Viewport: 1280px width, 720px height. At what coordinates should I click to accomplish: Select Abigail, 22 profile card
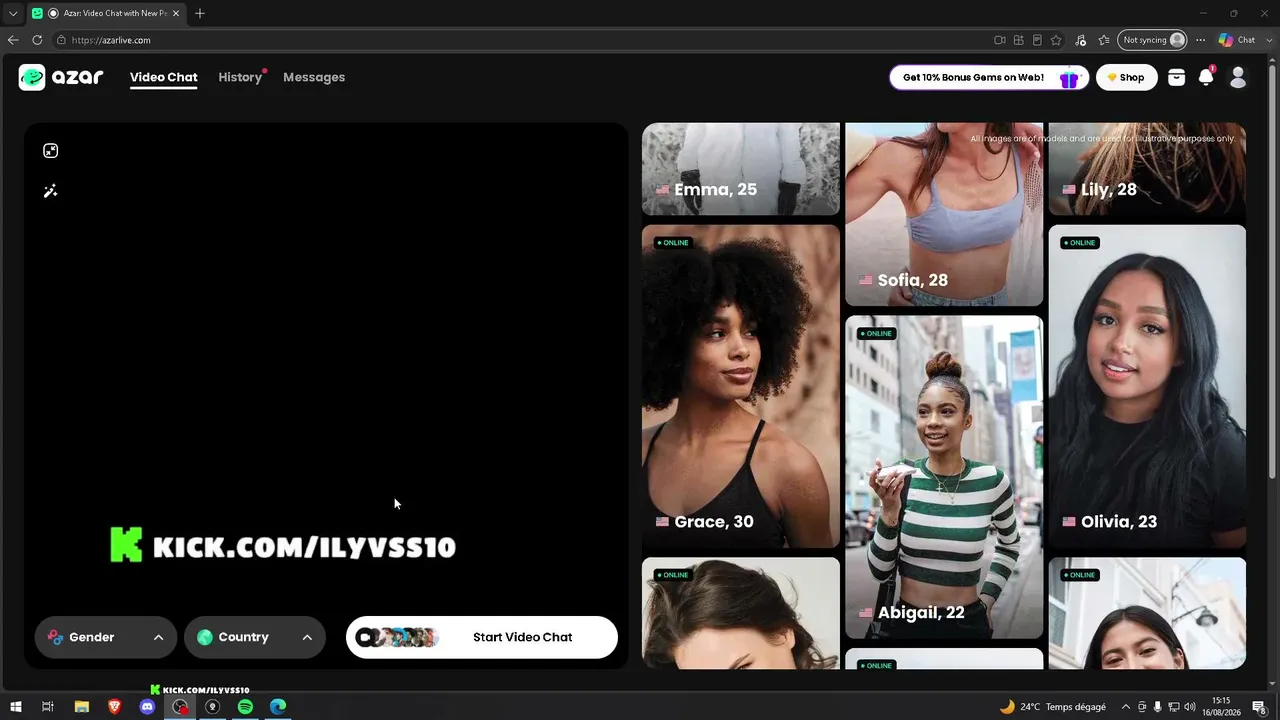click(x=944, y=477)
